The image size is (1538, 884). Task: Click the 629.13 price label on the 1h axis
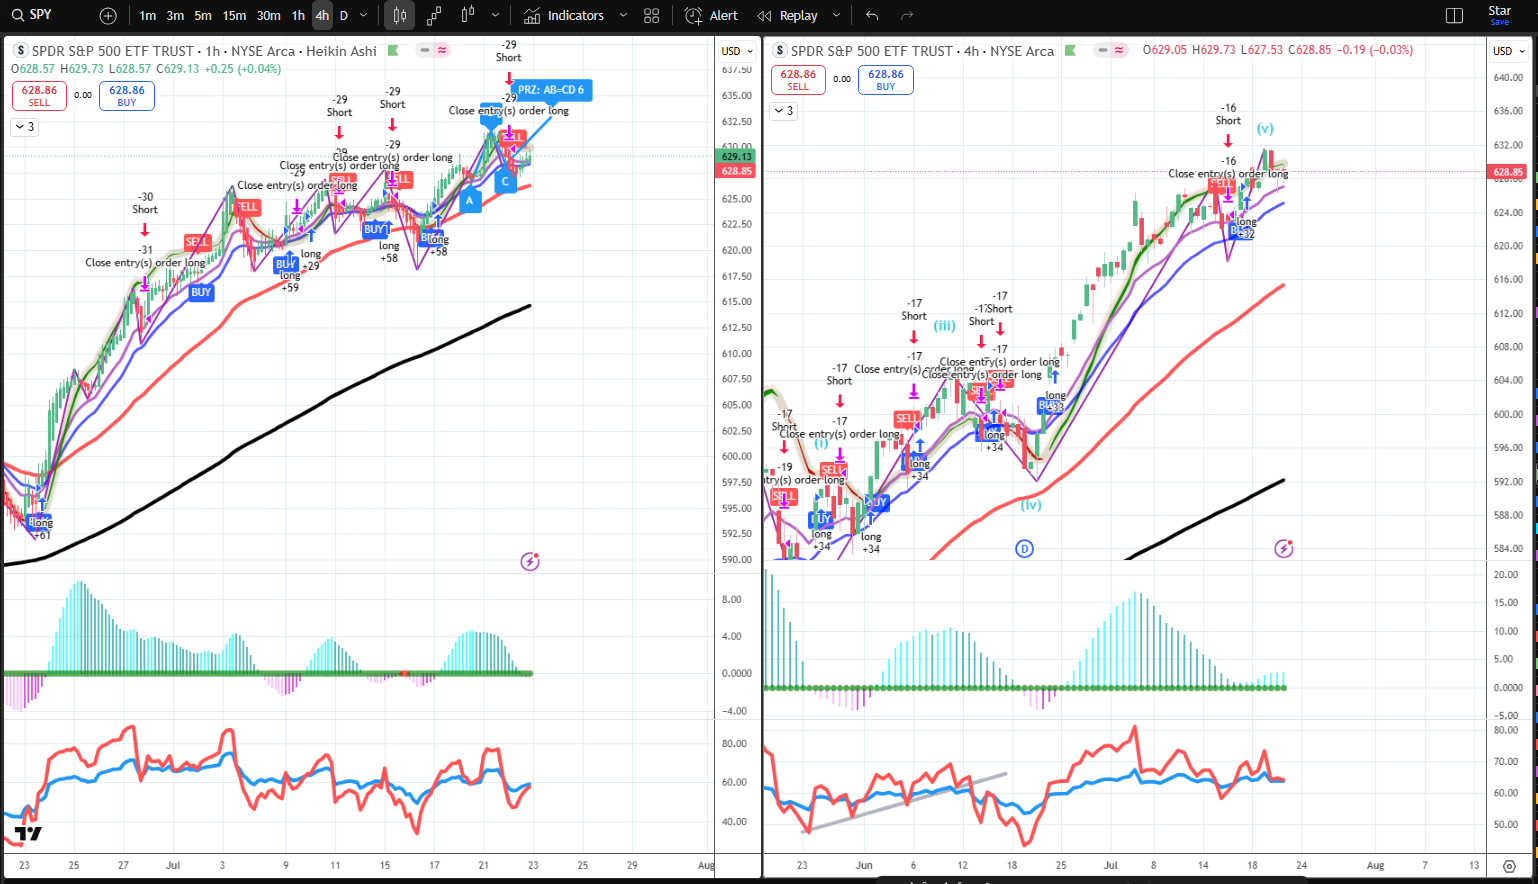736,156
